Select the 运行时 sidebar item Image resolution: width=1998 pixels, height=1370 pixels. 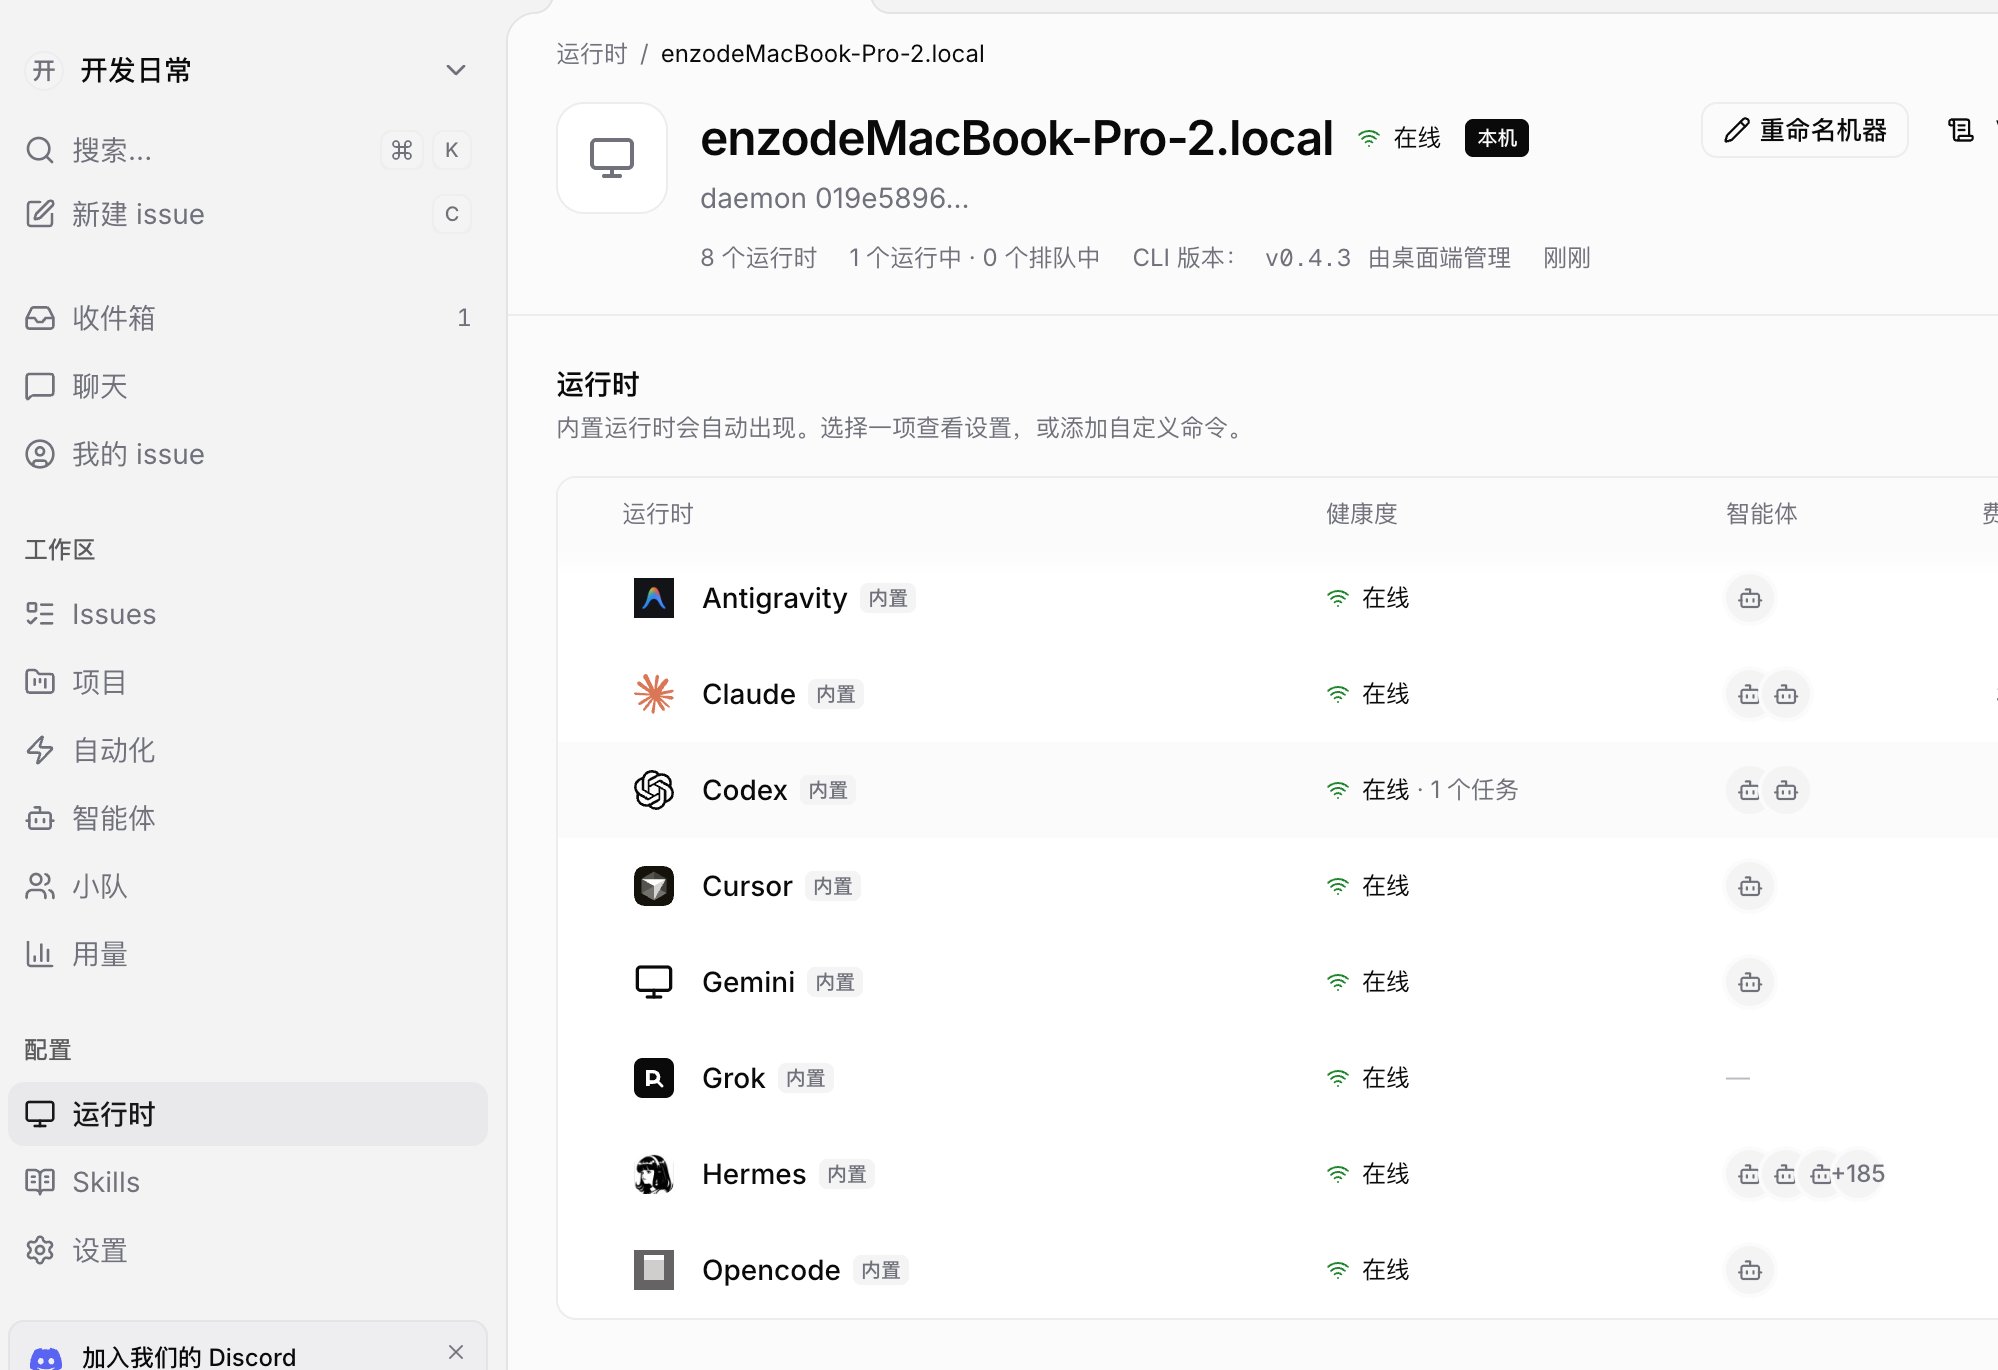pyautogui.click(x=247, y=1114)
